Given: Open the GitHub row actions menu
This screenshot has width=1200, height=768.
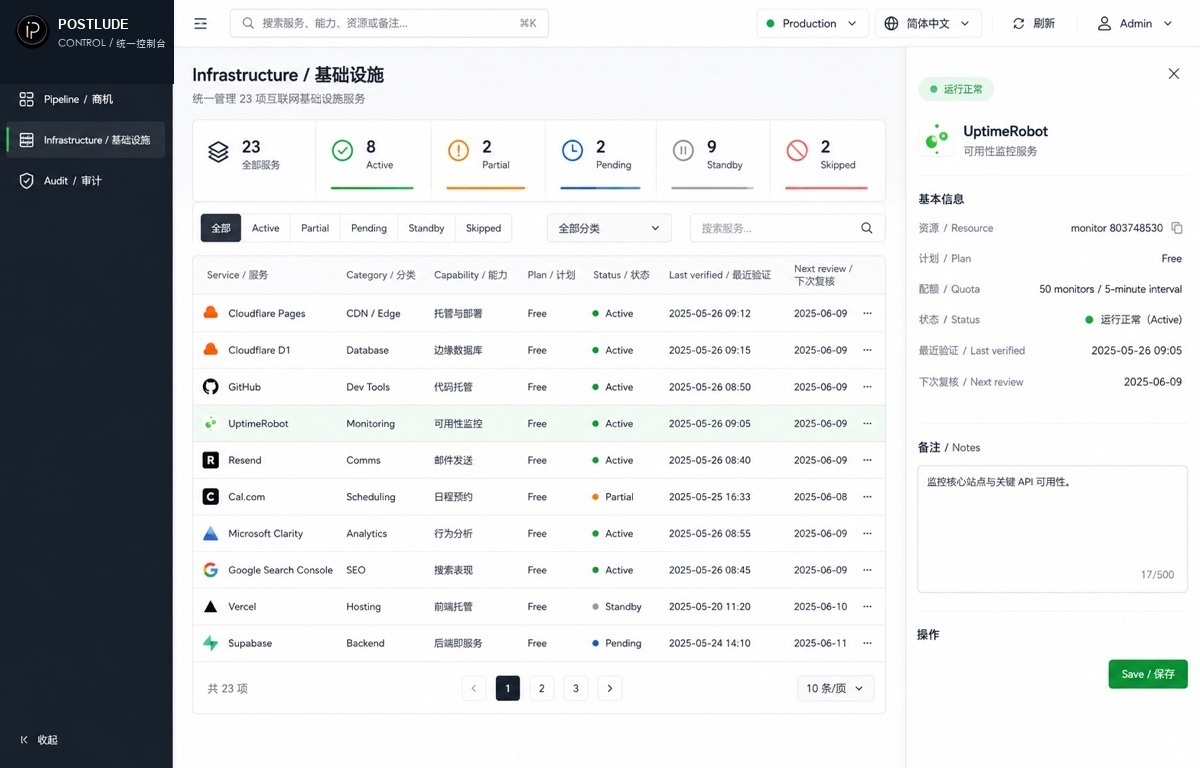Looking at the screenshot, I should point(867,387).
